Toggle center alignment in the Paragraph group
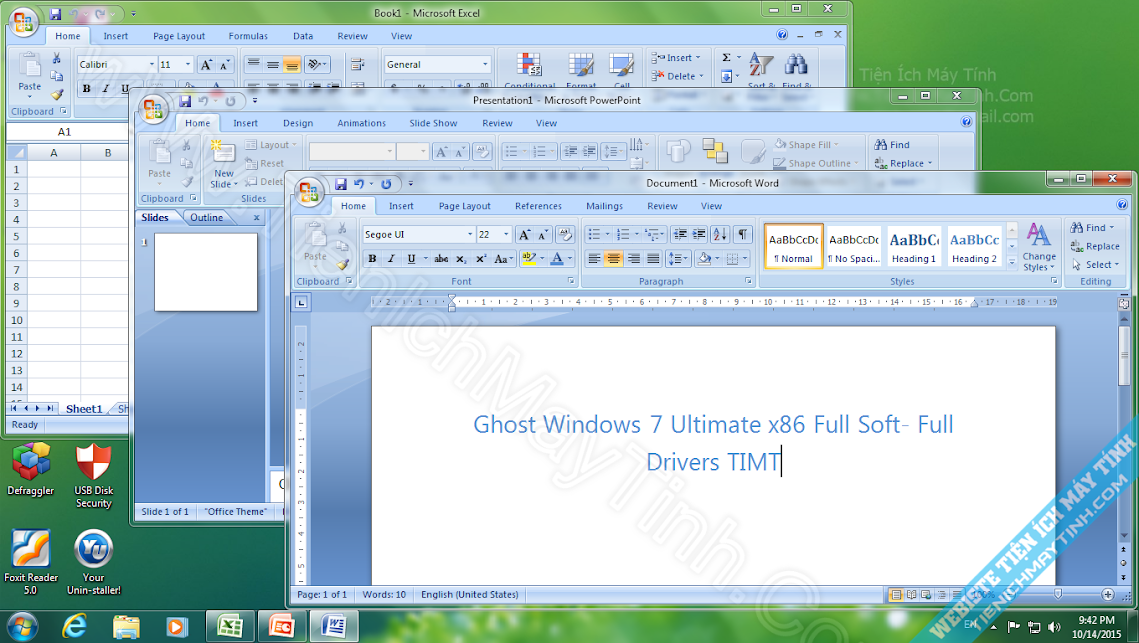 coord(612,259)
